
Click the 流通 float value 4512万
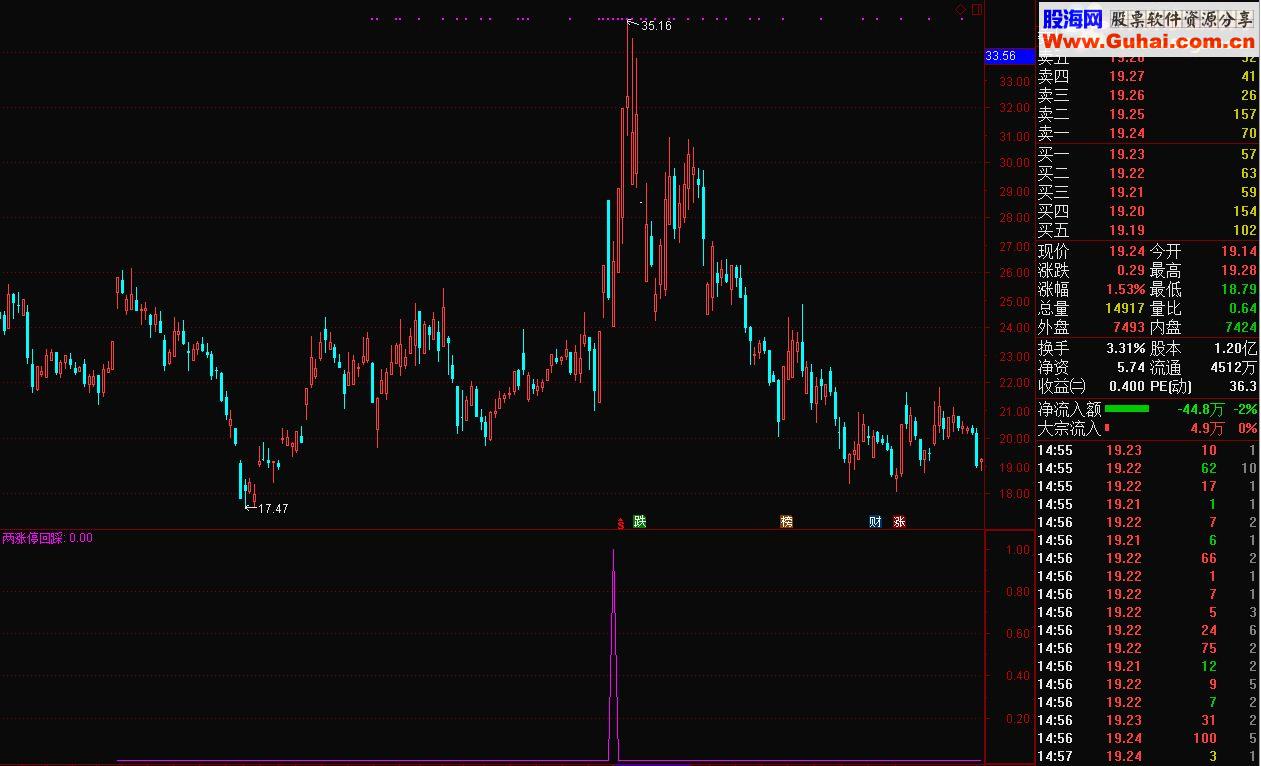click(x=1234, y=367)
